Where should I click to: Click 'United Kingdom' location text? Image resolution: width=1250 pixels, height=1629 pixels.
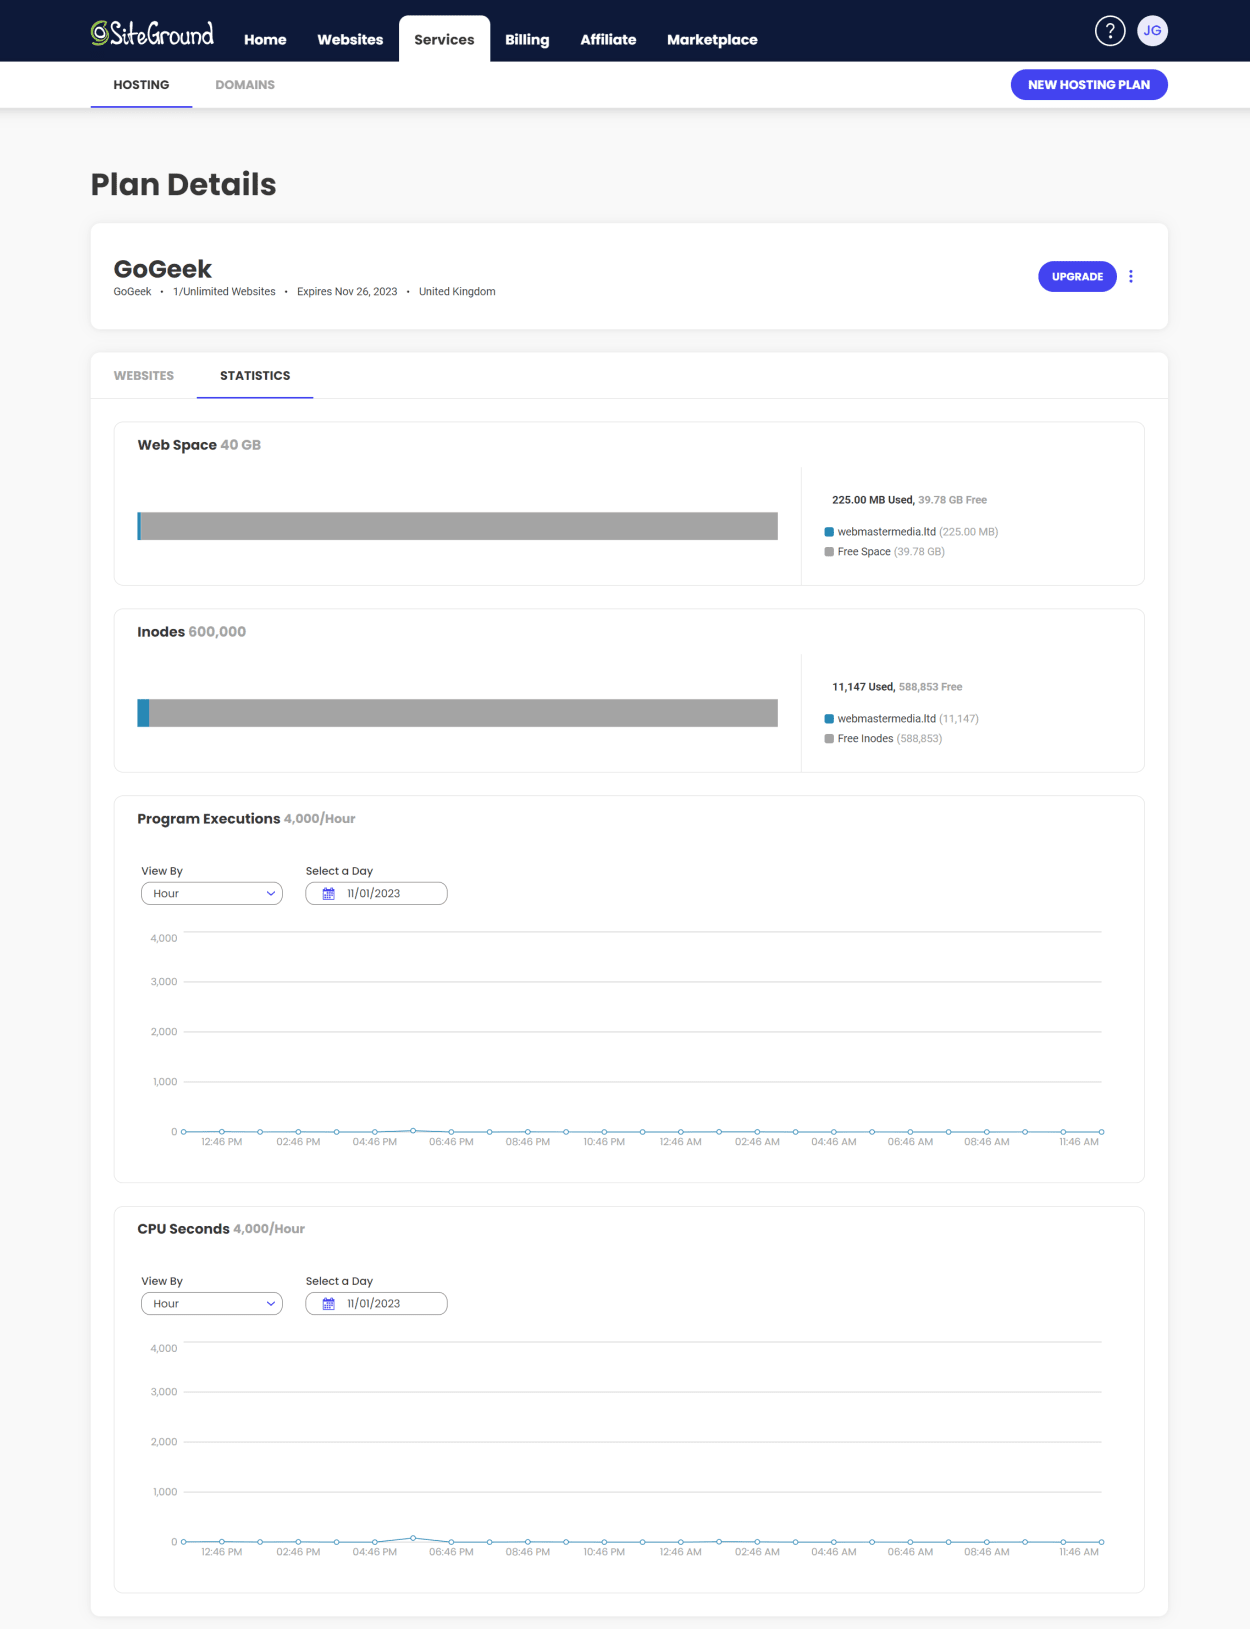click(457, 292)
